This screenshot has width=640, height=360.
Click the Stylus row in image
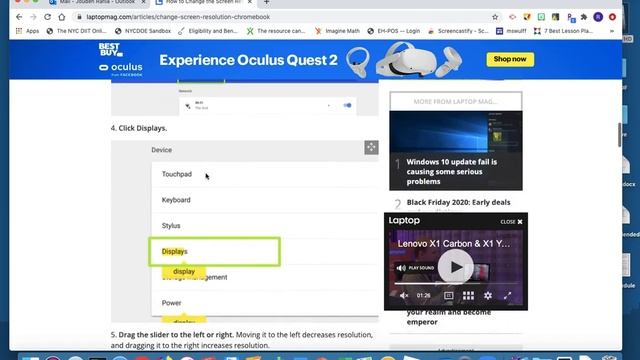(264, 226)
